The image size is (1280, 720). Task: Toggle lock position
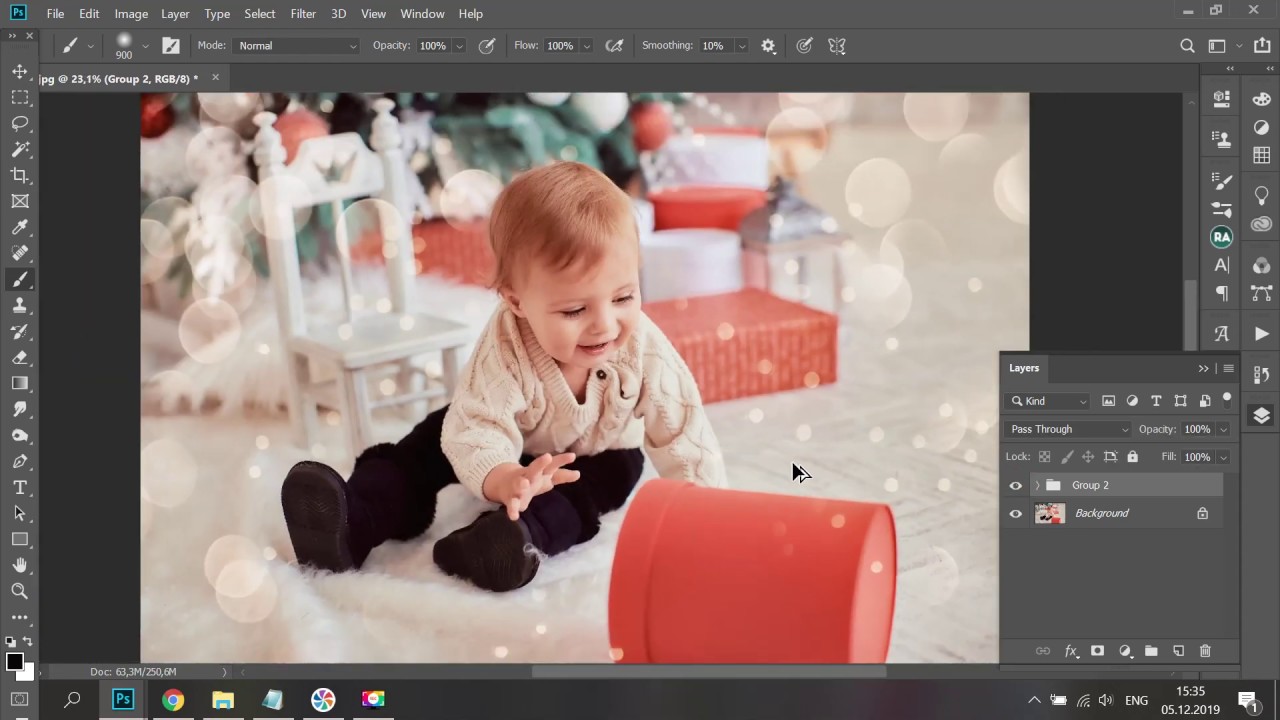1088,457
